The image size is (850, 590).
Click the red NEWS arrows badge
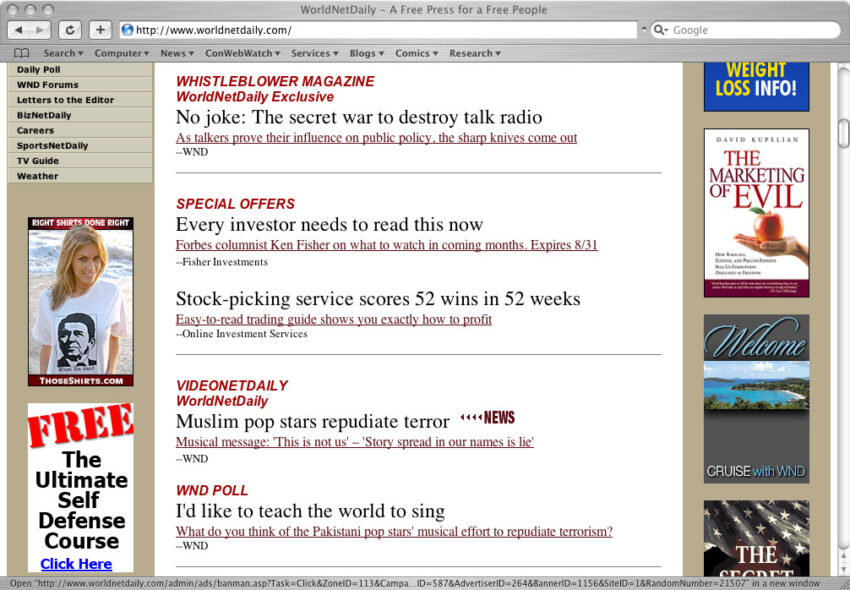tap(487, 417)
